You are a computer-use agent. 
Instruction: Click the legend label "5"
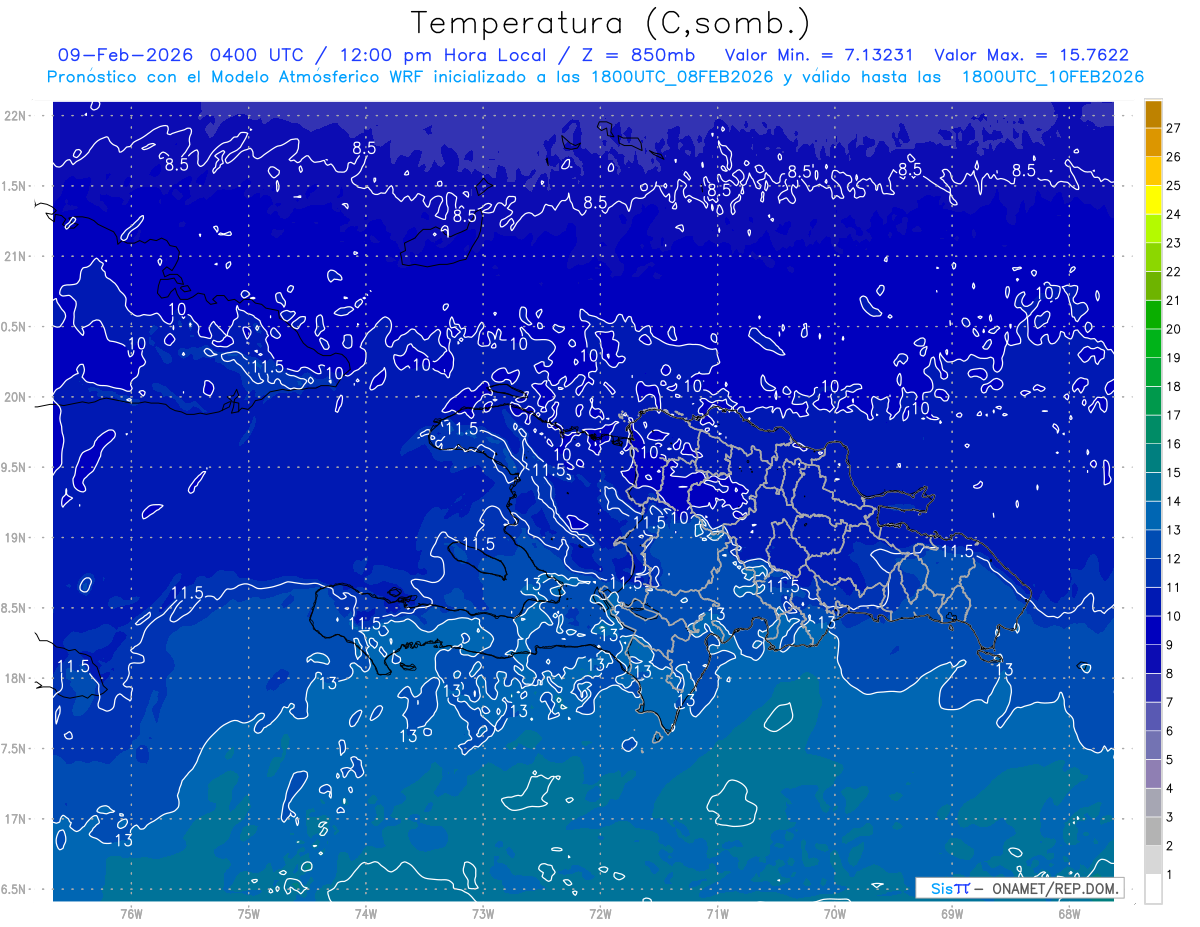tap(1169, 760)
